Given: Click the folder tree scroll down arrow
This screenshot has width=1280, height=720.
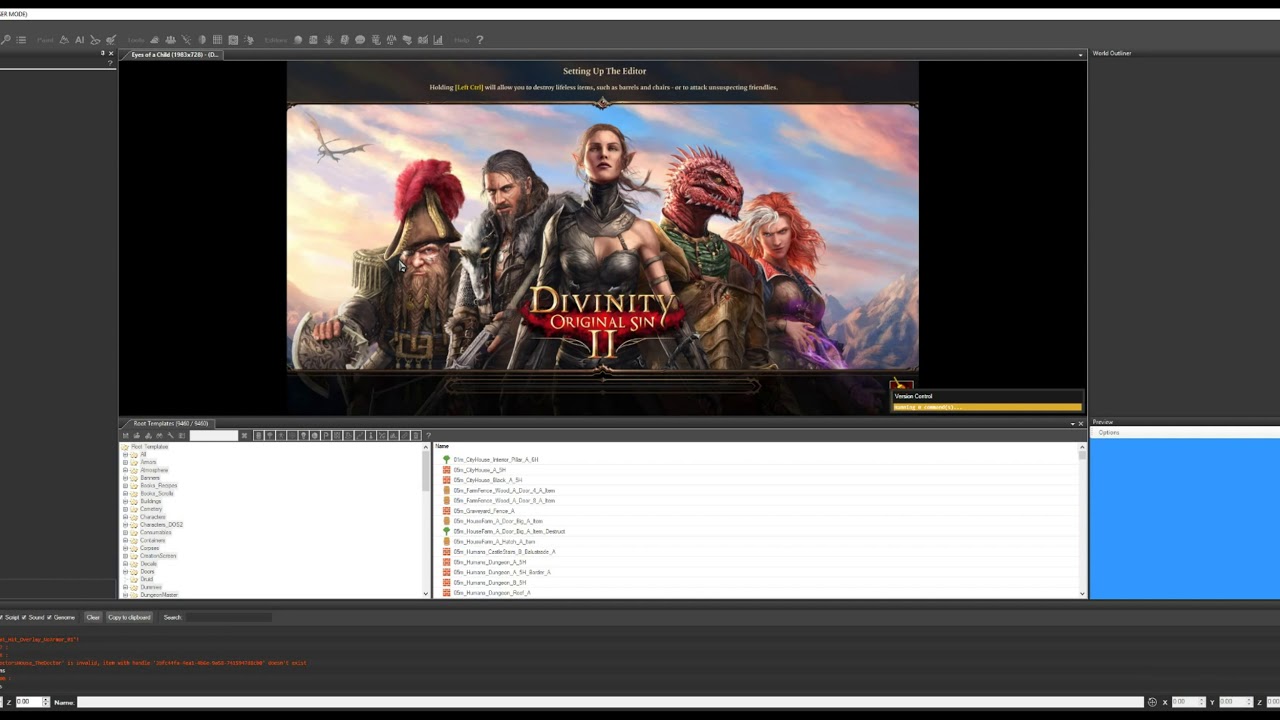Looking at the screenshot, I should pos(426,594).
